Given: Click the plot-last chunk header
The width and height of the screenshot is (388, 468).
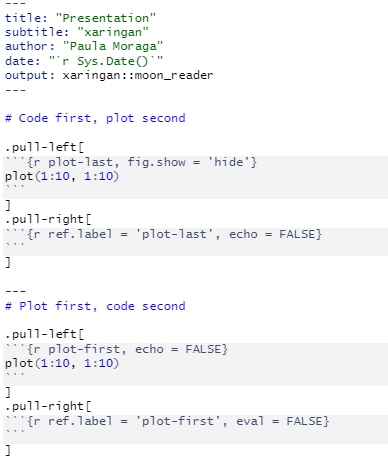Looking at the screenshot, I should (131, 162).
